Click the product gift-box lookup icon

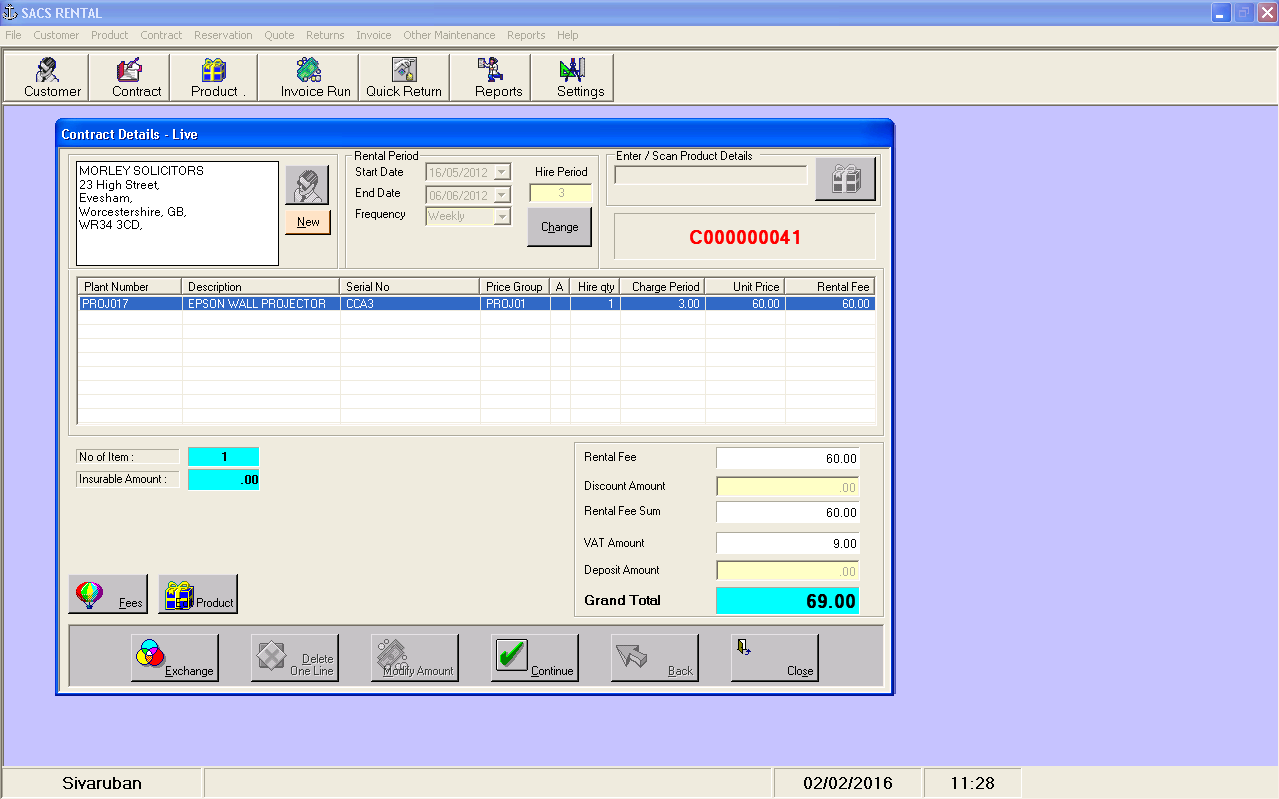point(845,179)
